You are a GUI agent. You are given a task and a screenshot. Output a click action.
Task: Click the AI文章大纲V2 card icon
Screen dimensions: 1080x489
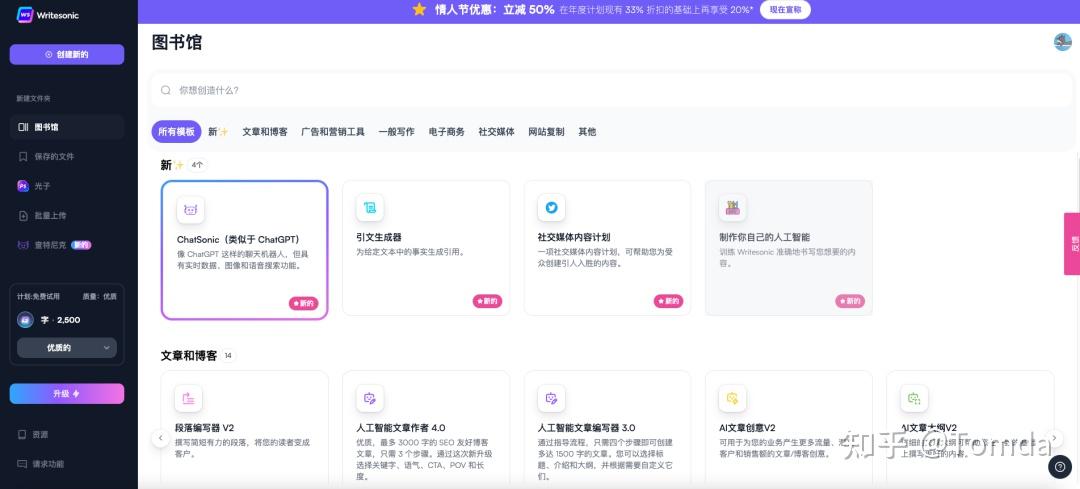(914, 398)
